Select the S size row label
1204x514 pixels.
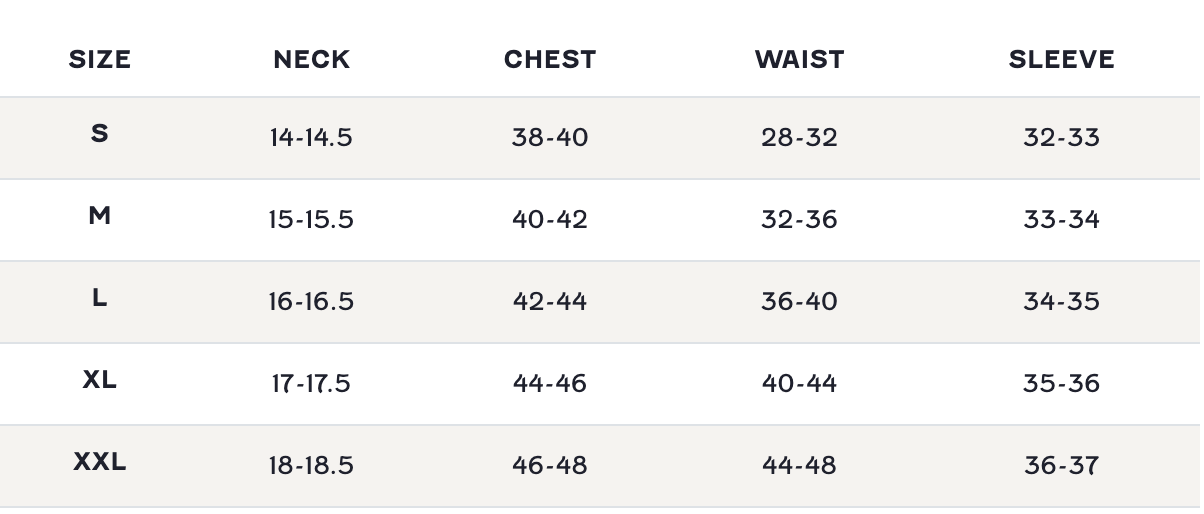[x=100, y=133]
